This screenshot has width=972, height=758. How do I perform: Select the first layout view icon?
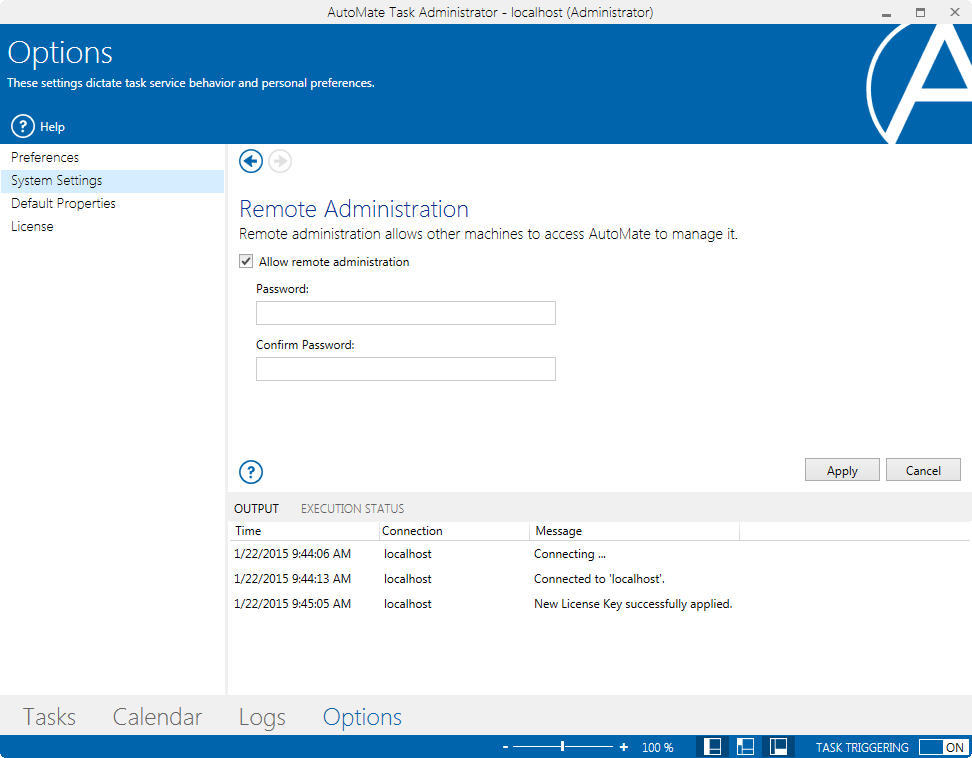pos(712,746)
